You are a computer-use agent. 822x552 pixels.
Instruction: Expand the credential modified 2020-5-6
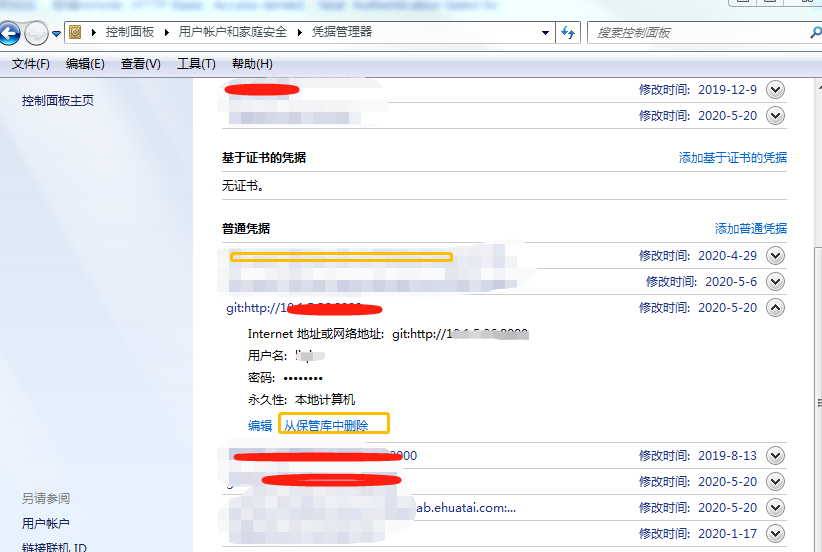click(x=775, y=282)
